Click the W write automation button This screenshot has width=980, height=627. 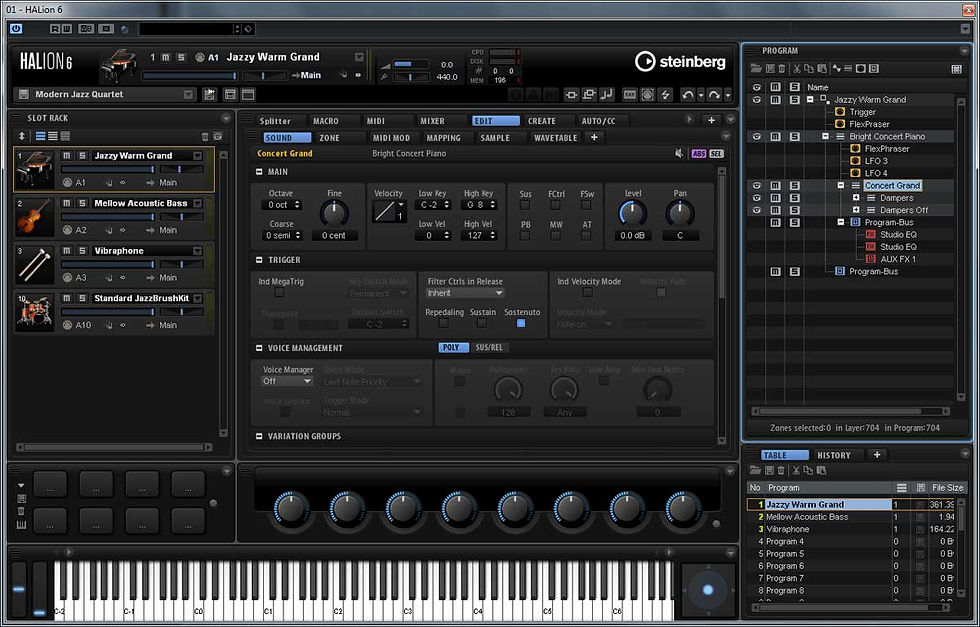click(x=66, y=29)
